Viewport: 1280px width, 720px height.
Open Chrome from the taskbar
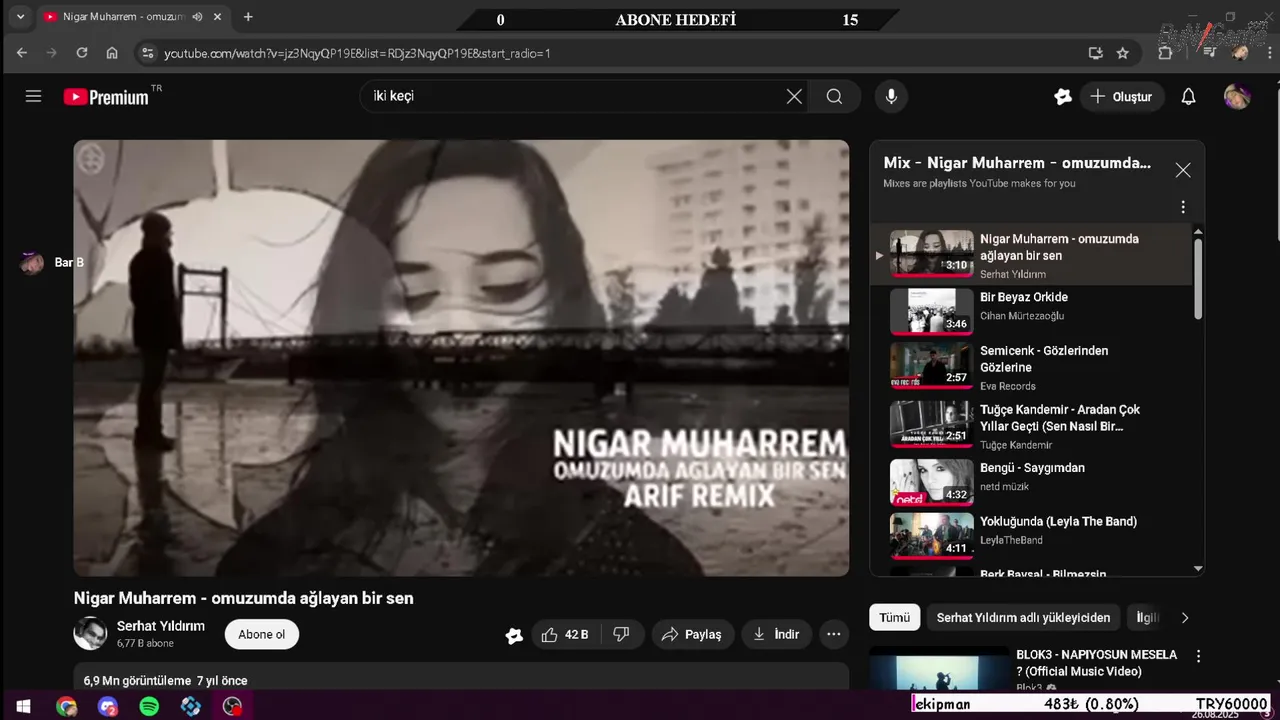(66, 706)
